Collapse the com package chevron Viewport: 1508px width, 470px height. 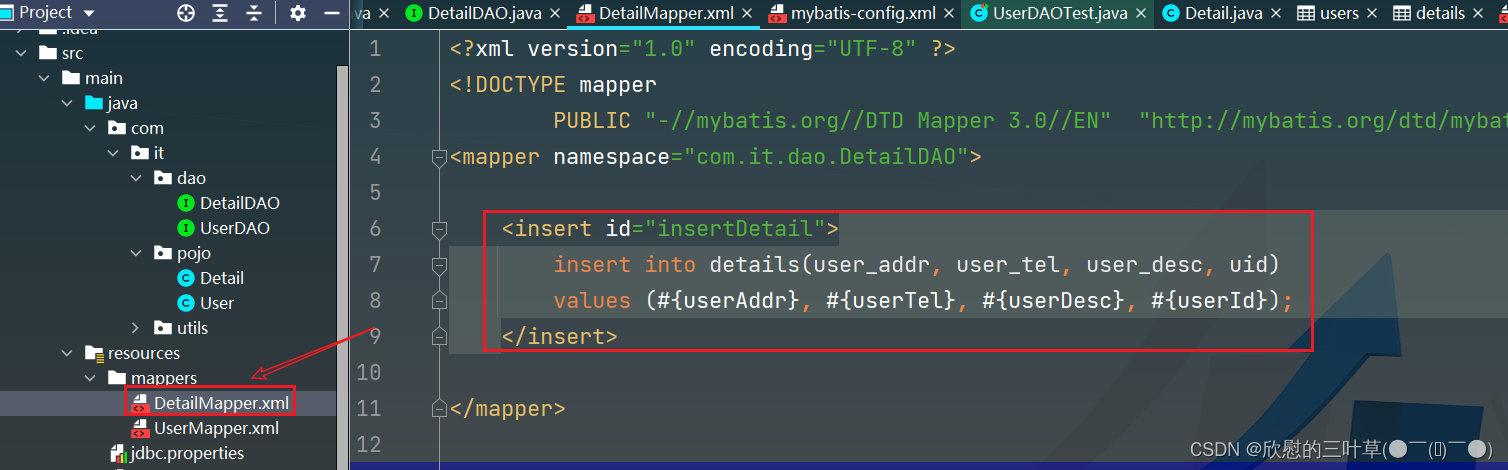click(90, 128)
